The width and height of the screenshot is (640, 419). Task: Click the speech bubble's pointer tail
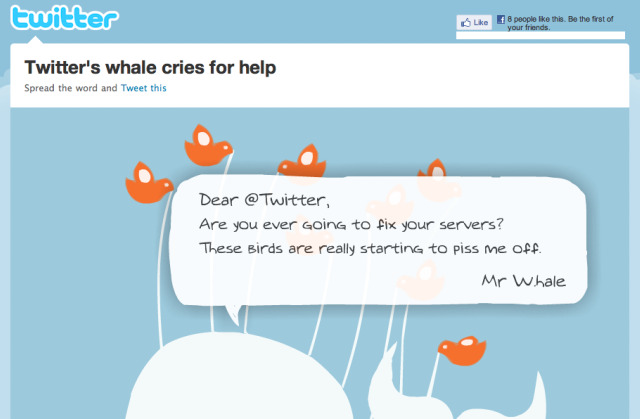pyautogui.click(x=233, y=315)
